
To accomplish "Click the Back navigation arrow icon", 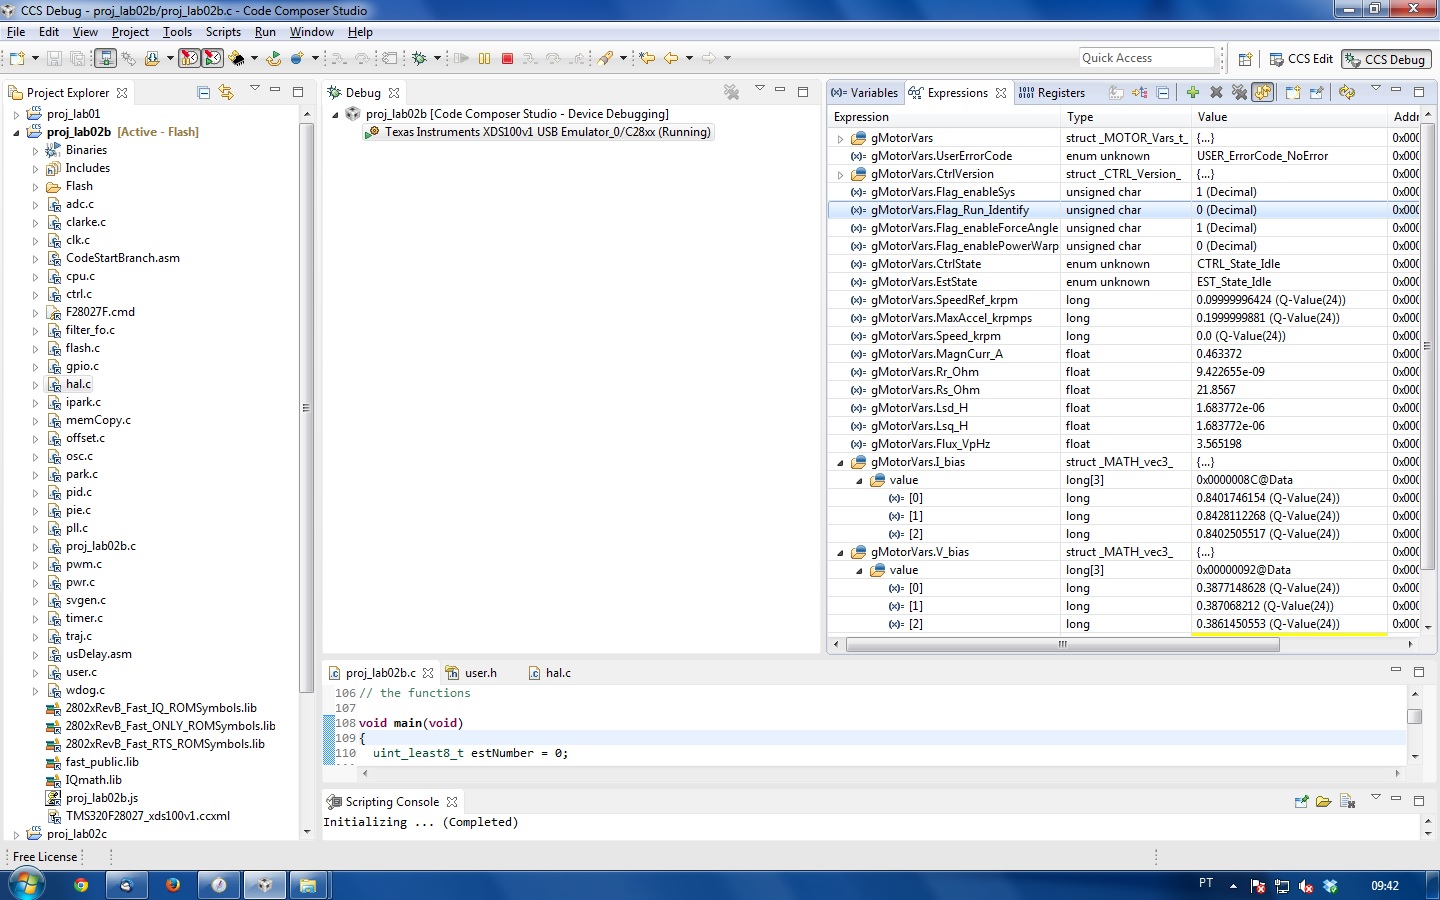I will click(670, 58).
